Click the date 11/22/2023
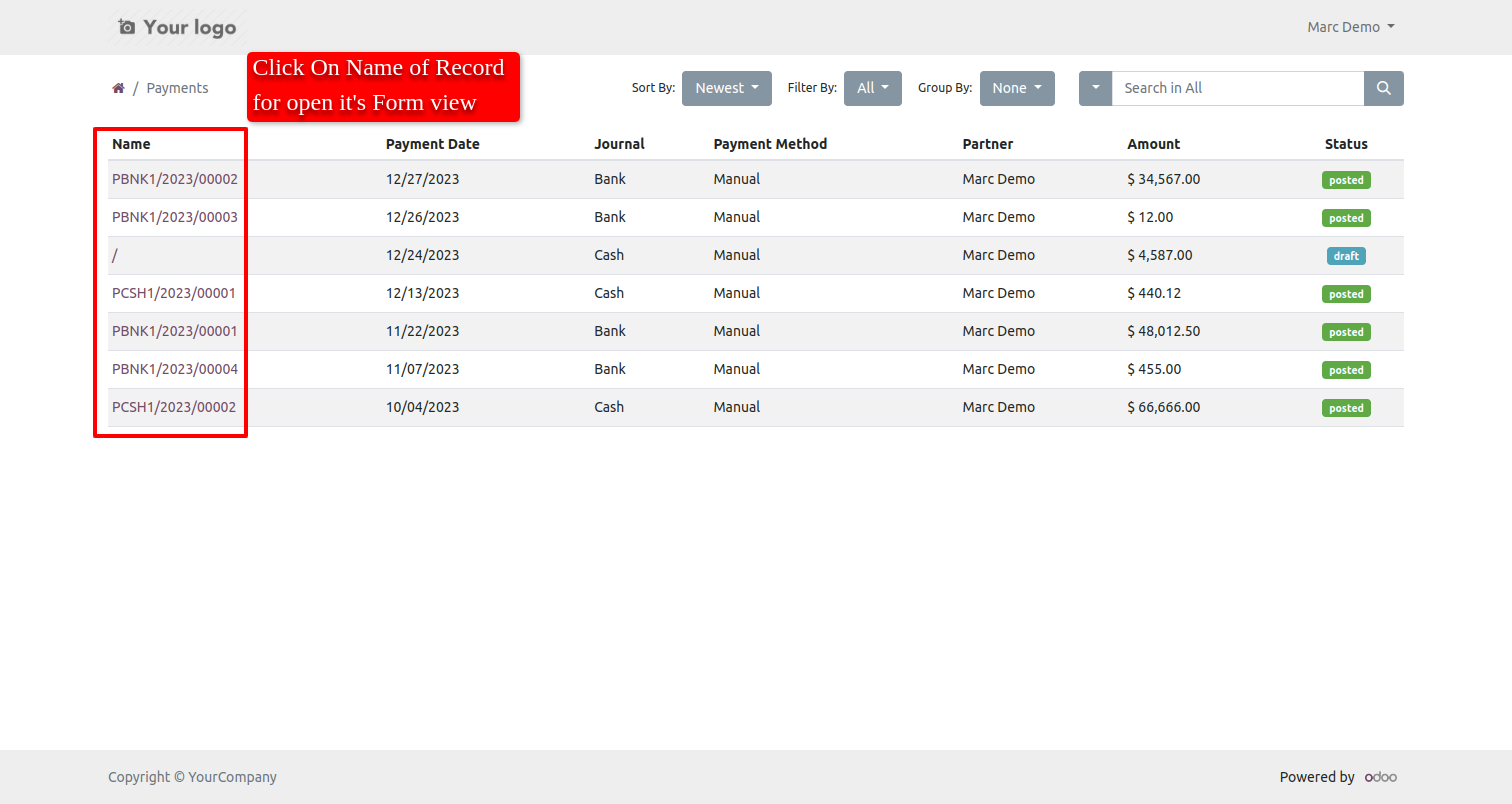The height and width of the screenshot is (804, 1512). point(423,331)
